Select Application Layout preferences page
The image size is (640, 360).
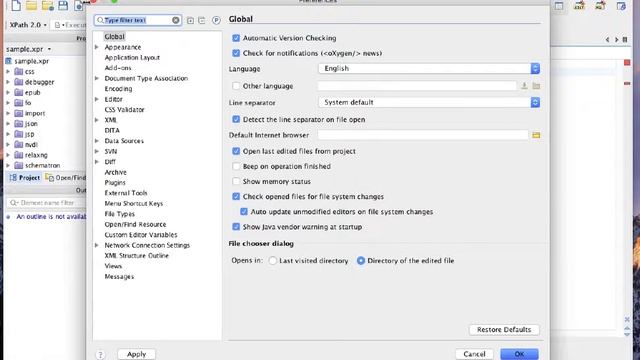click(132, 58)
